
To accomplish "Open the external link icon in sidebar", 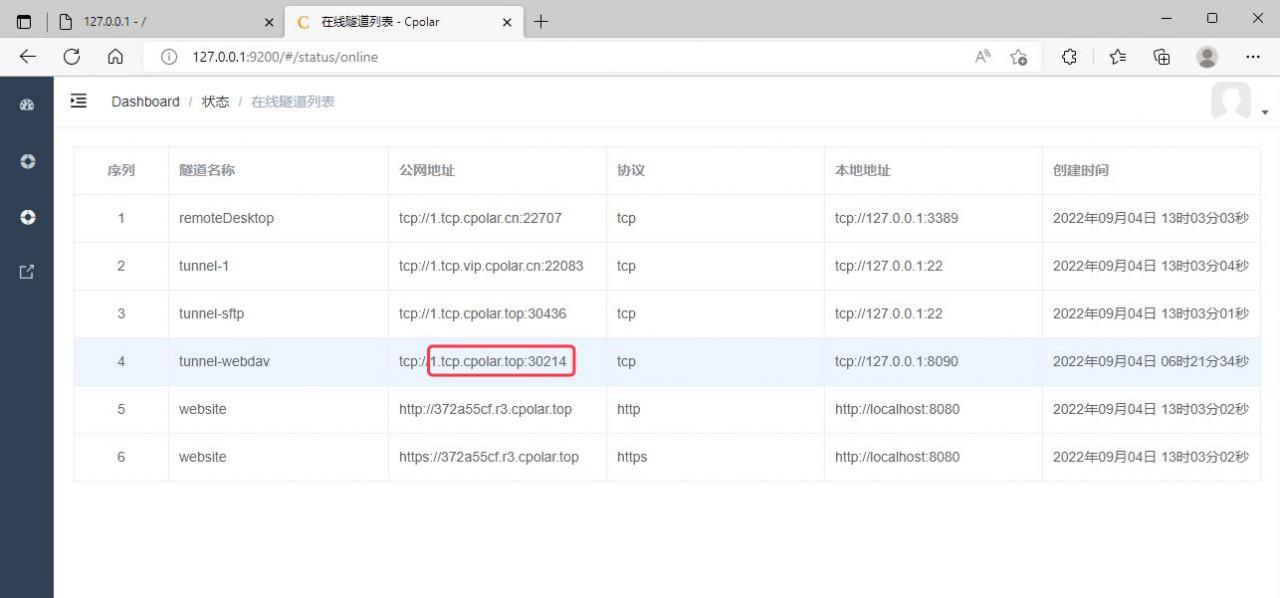I will 27,271.
